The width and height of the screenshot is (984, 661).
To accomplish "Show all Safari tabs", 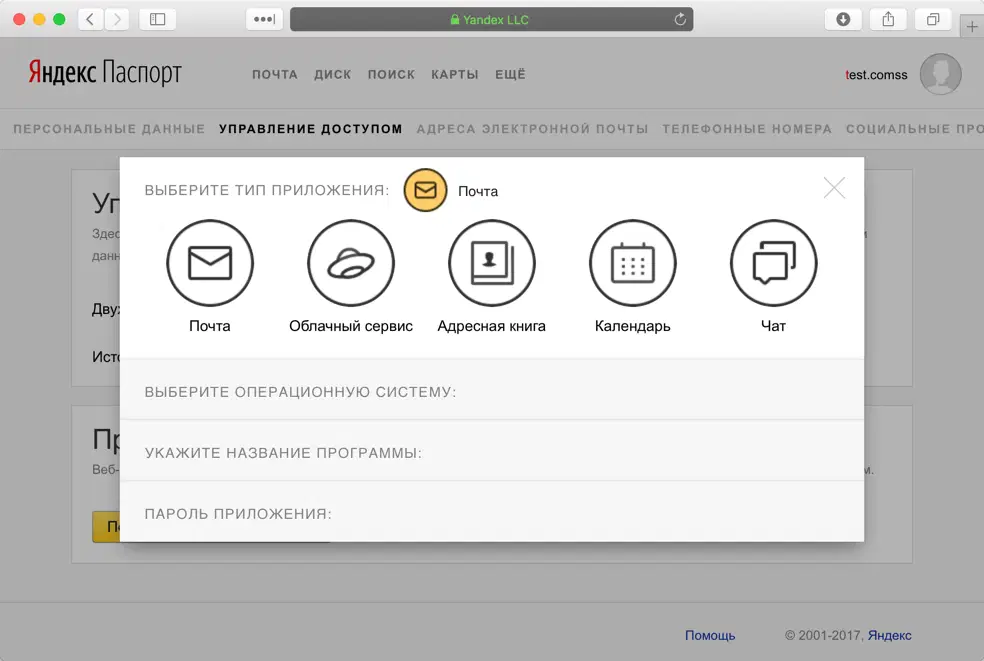I will point(933,19).
